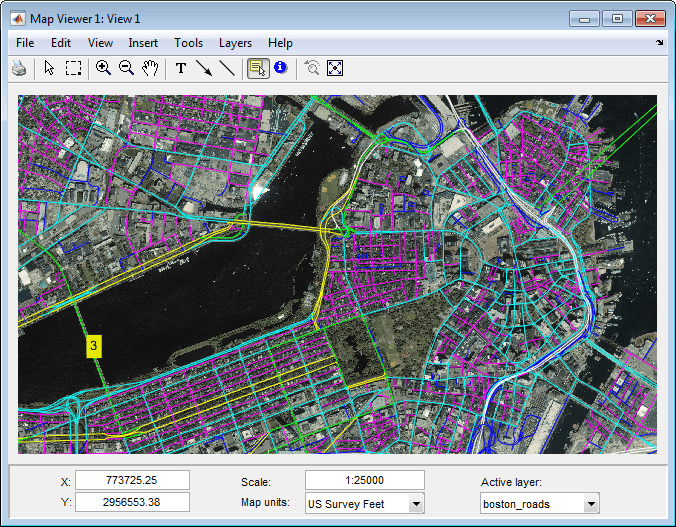
Task: Click the yellow datatip labeled 3
Action: coord(93,346)
